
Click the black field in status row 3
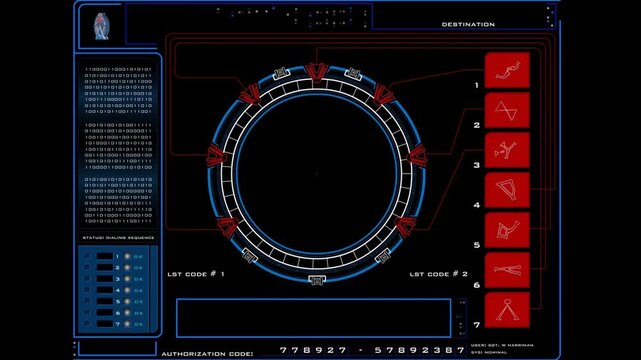[105, 279]
